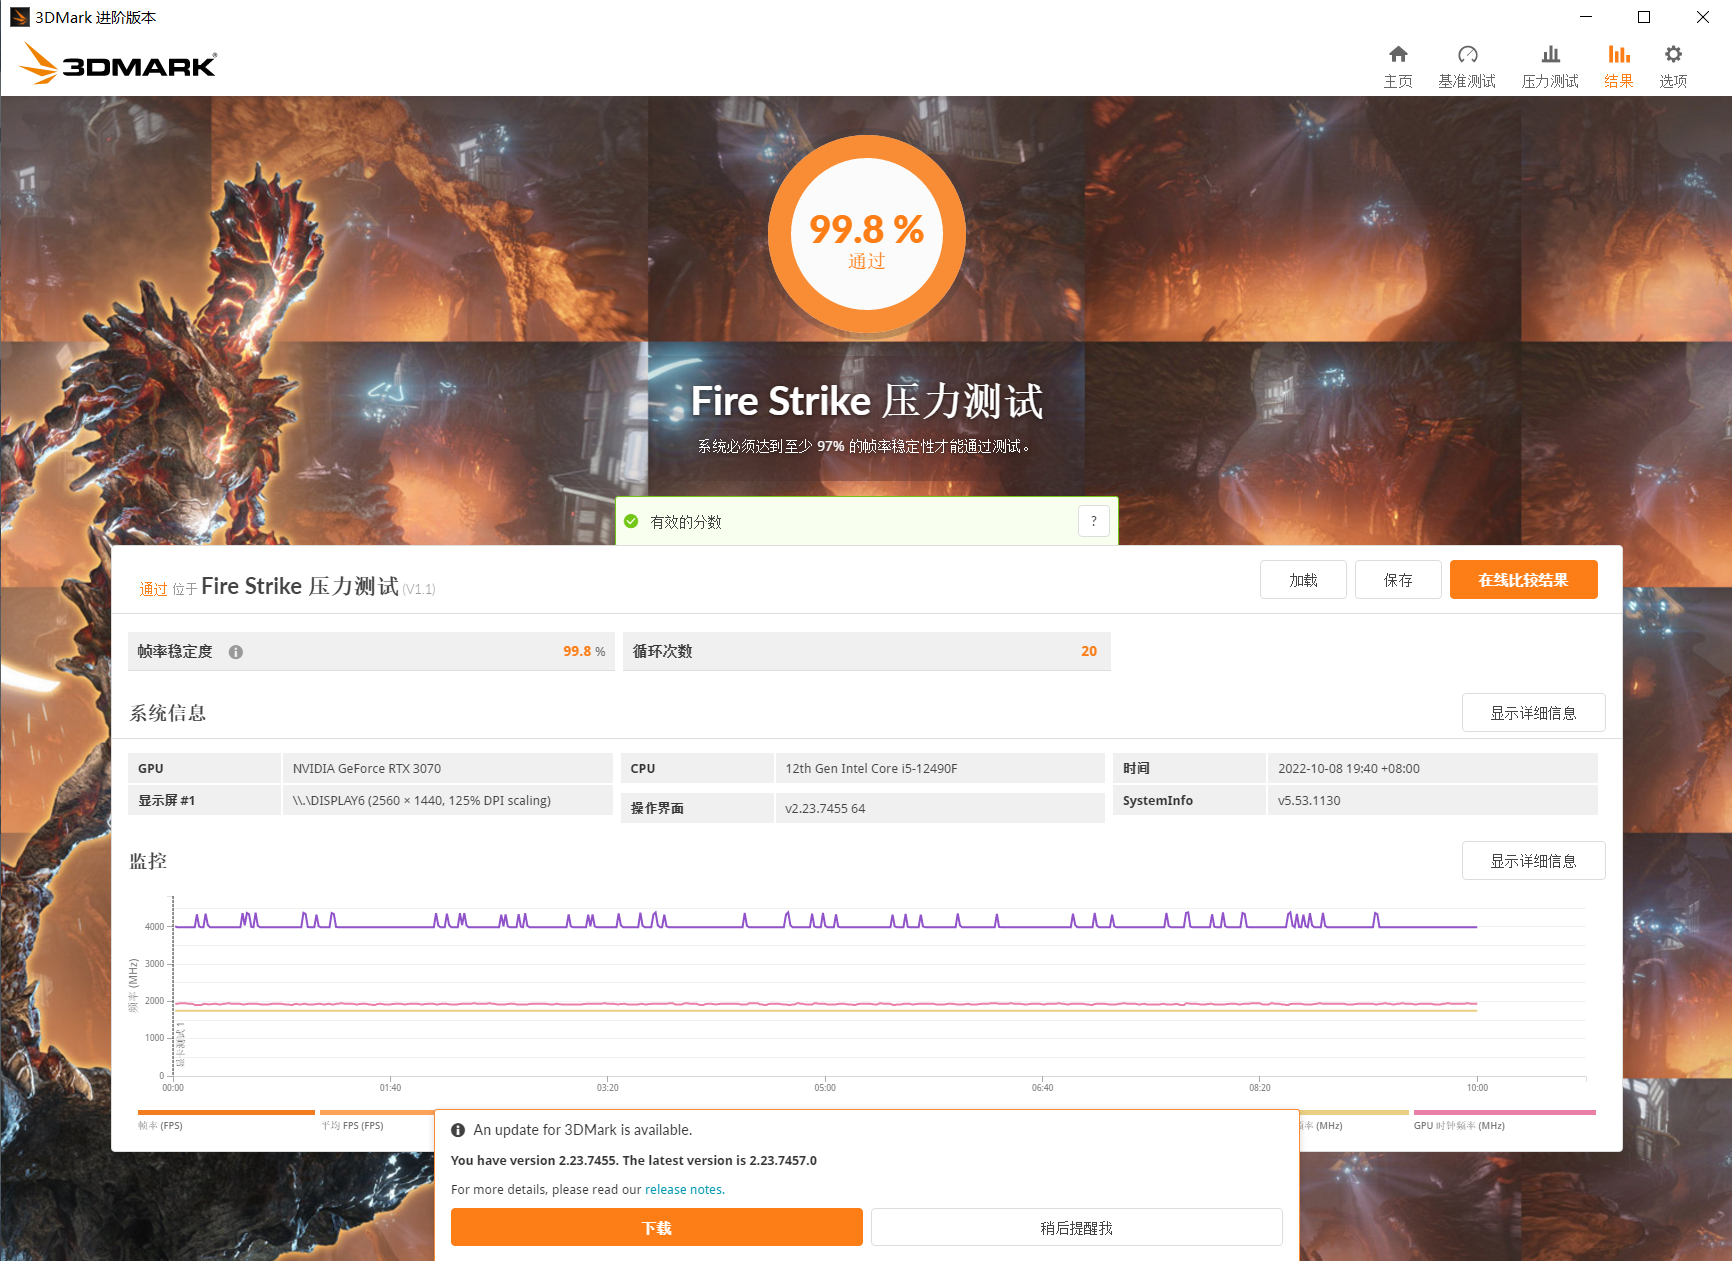Screen dimensions: 1732x1261
Task: Click the 通过 link in result title
Action: pyautogui.click(x=153, y=589)
